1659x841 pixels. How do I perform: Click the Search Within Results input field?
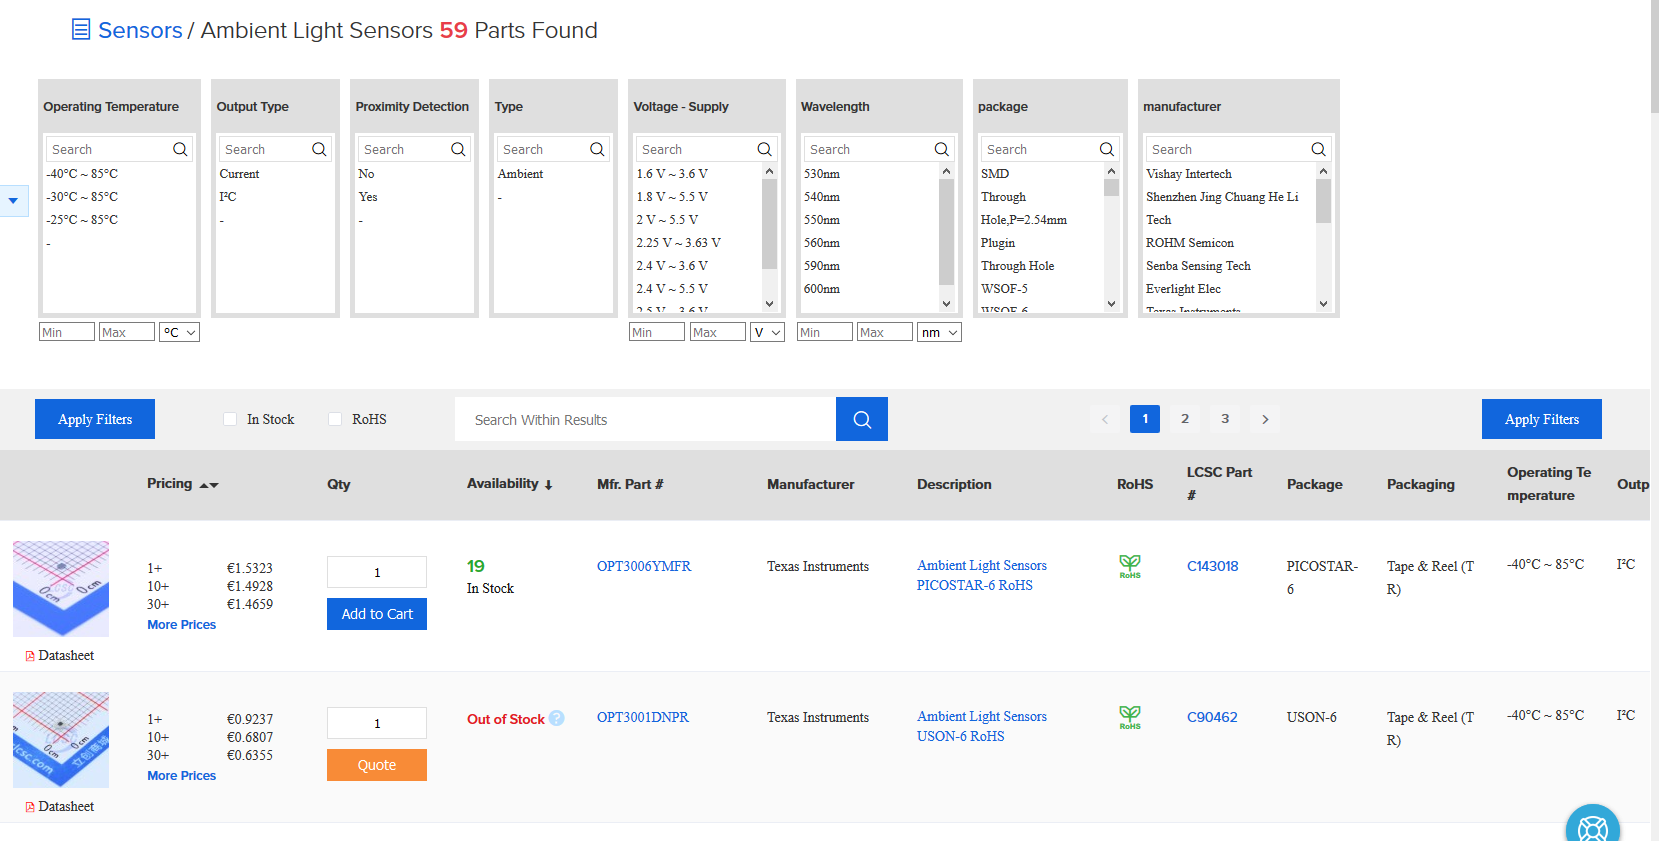pos(645,419)
